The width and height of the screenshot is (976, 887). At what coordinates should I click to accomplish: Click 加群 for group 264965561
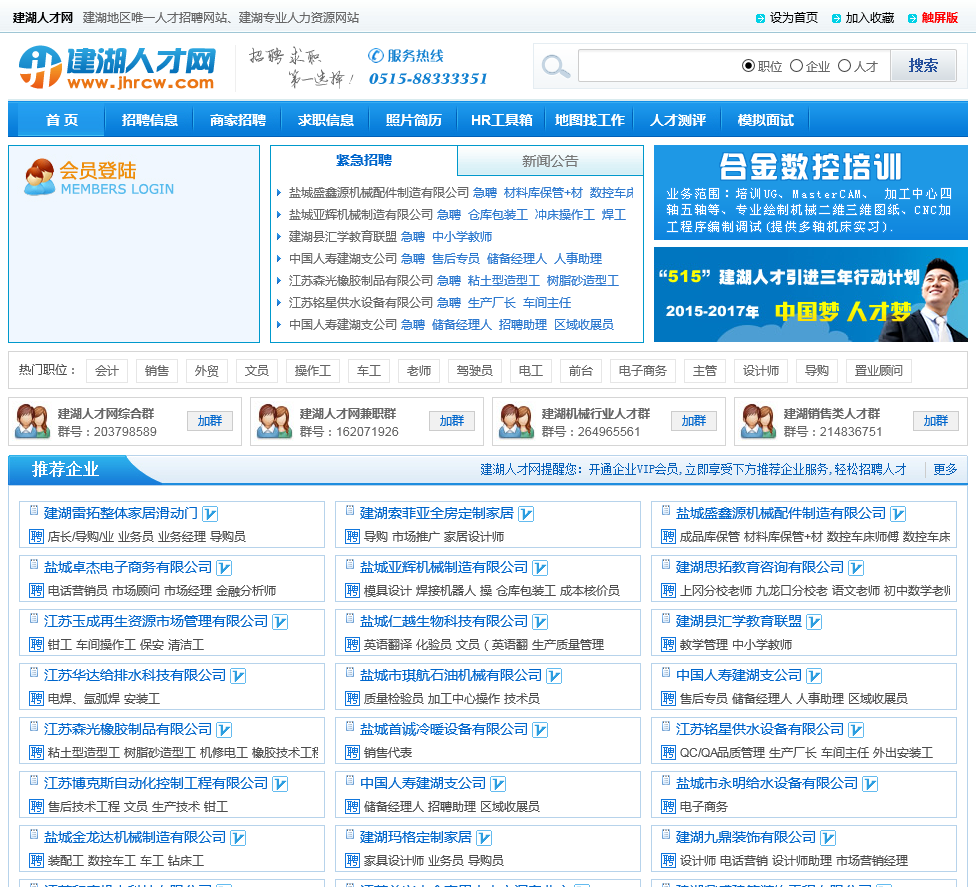coord(694,421)
